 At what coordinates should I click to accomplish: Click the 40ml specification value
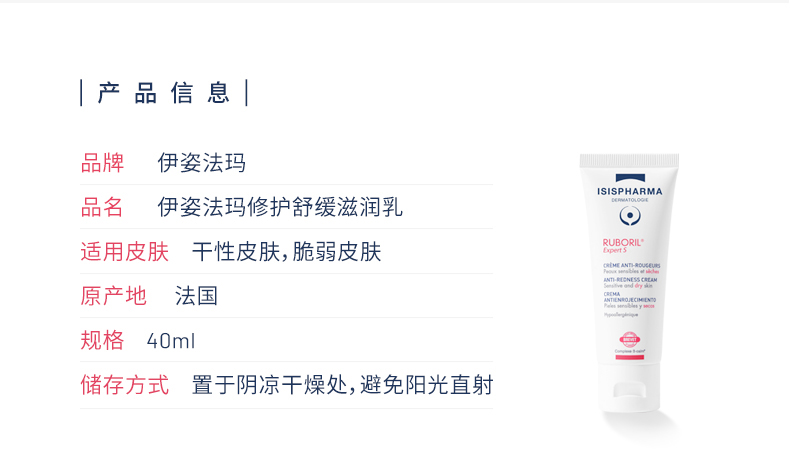(x=171, y=341)
